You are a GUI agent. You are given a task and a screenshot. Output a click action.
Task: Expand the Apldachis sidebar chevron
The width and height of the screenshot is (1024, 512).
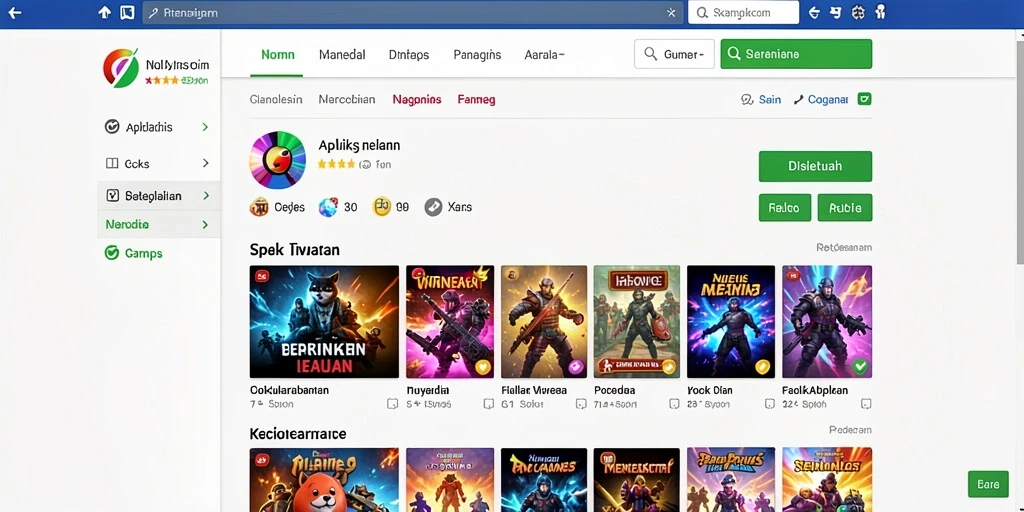coord(205,127)
